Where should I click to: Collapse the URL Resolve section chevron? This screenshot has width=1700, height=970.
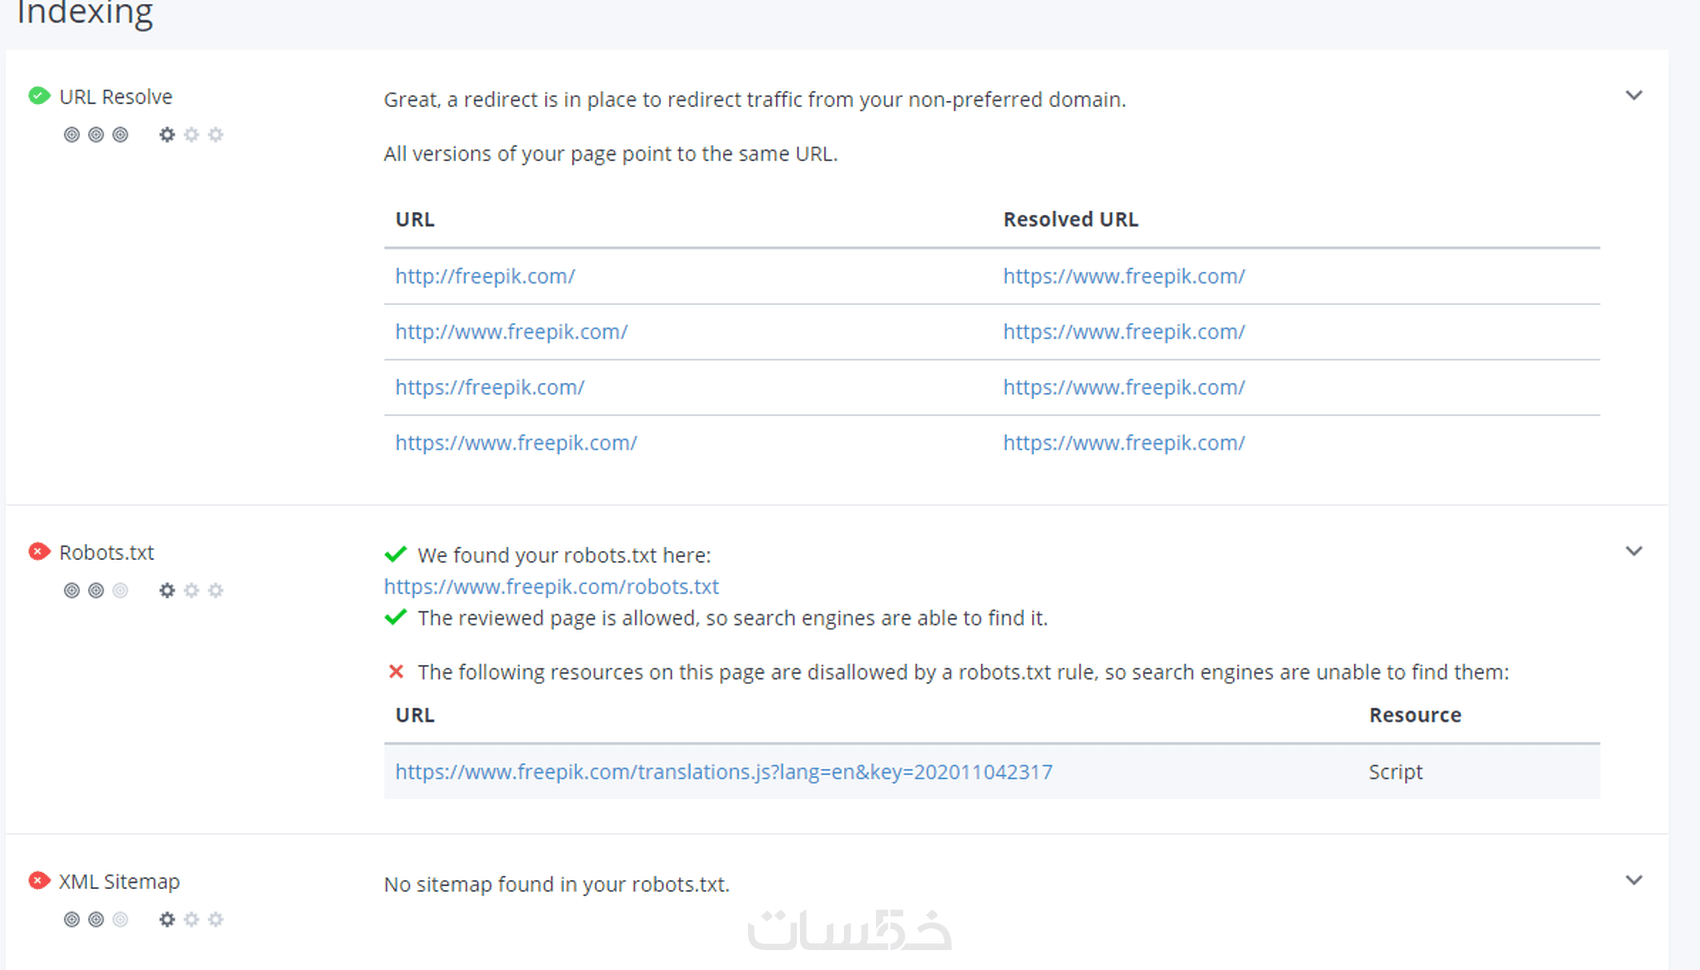point(1634,96)
